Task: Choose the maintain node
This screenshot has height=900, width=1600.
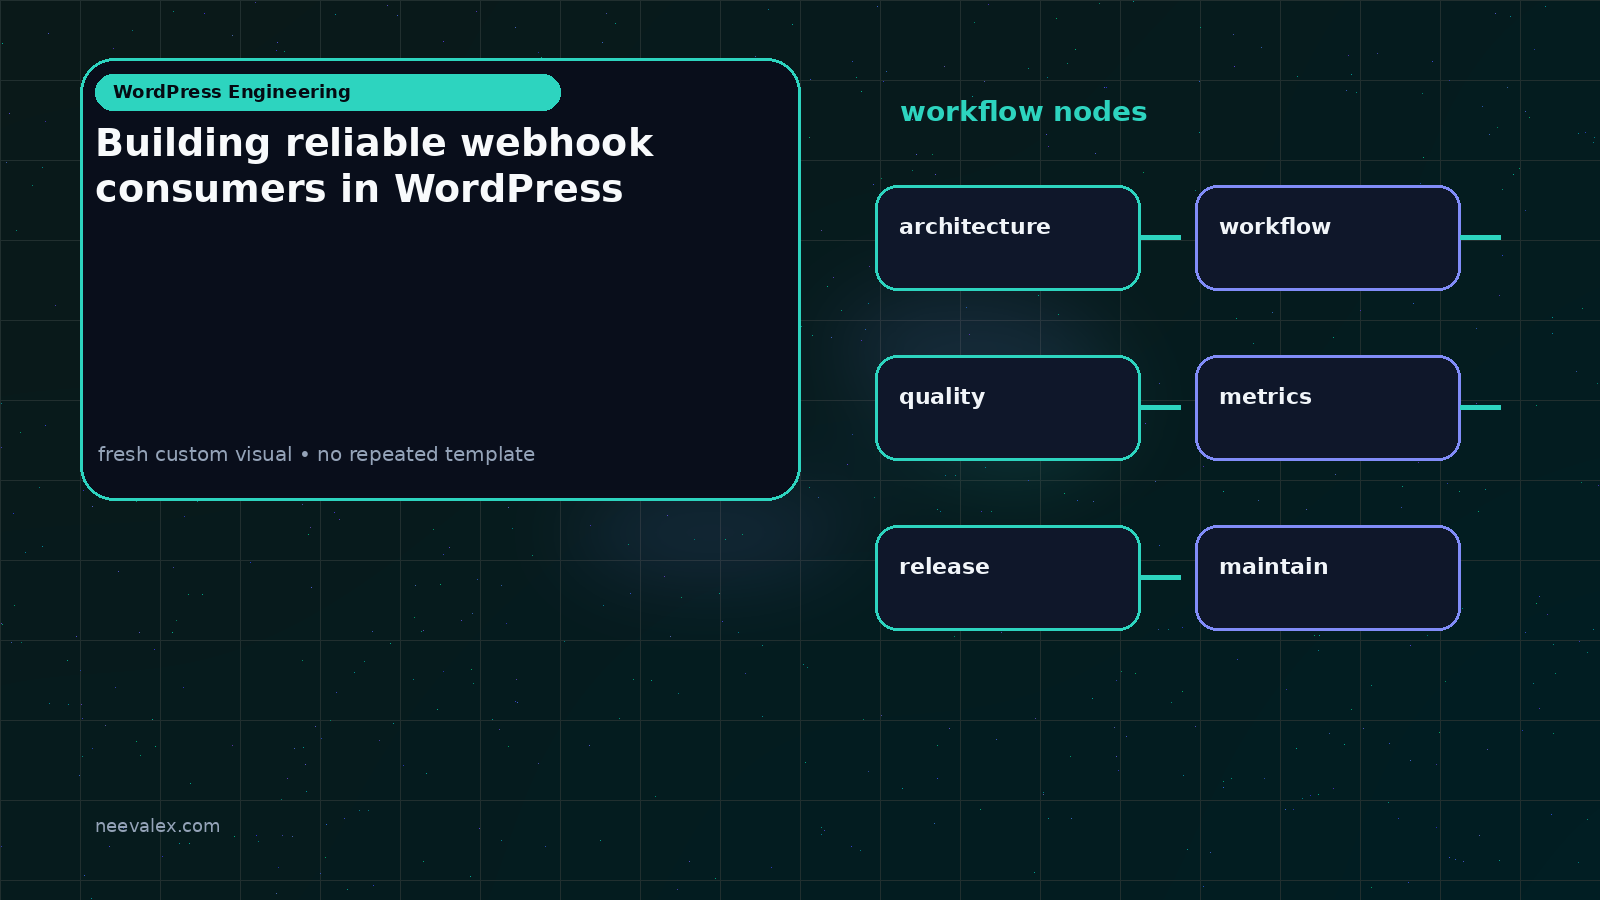Action: pyautogui.click(x=1328, y=578)
